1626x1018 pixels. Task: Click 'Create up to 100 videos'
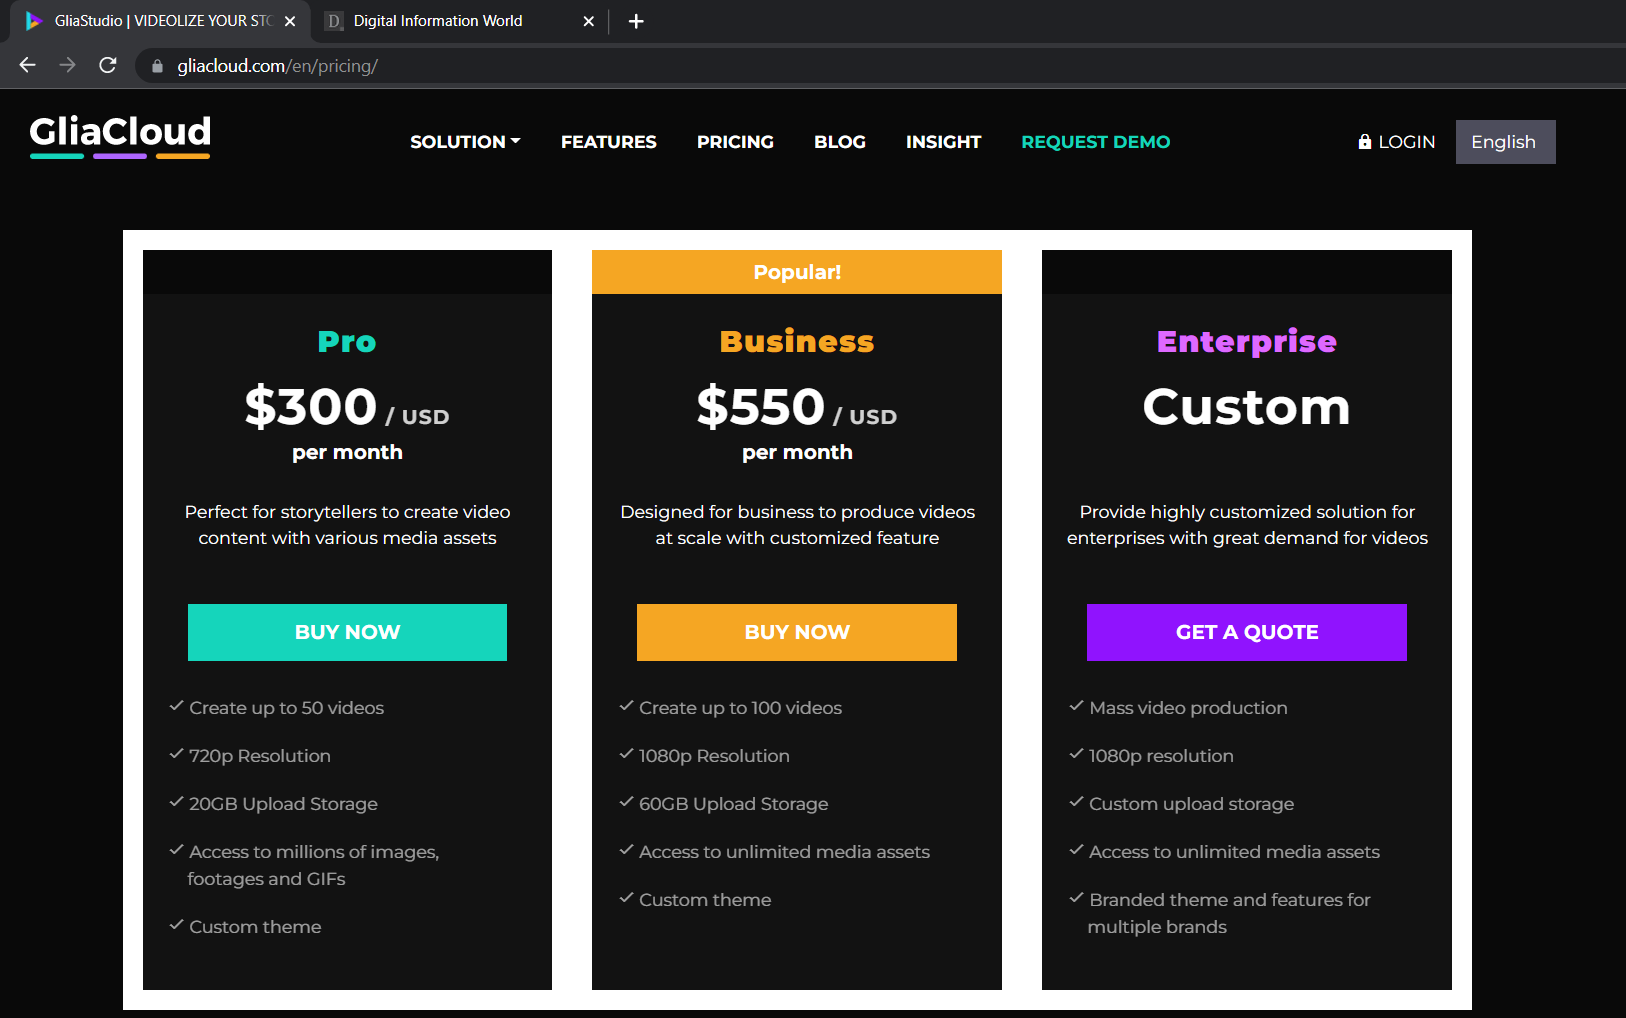pyautogui.click(x=740, y=708)
